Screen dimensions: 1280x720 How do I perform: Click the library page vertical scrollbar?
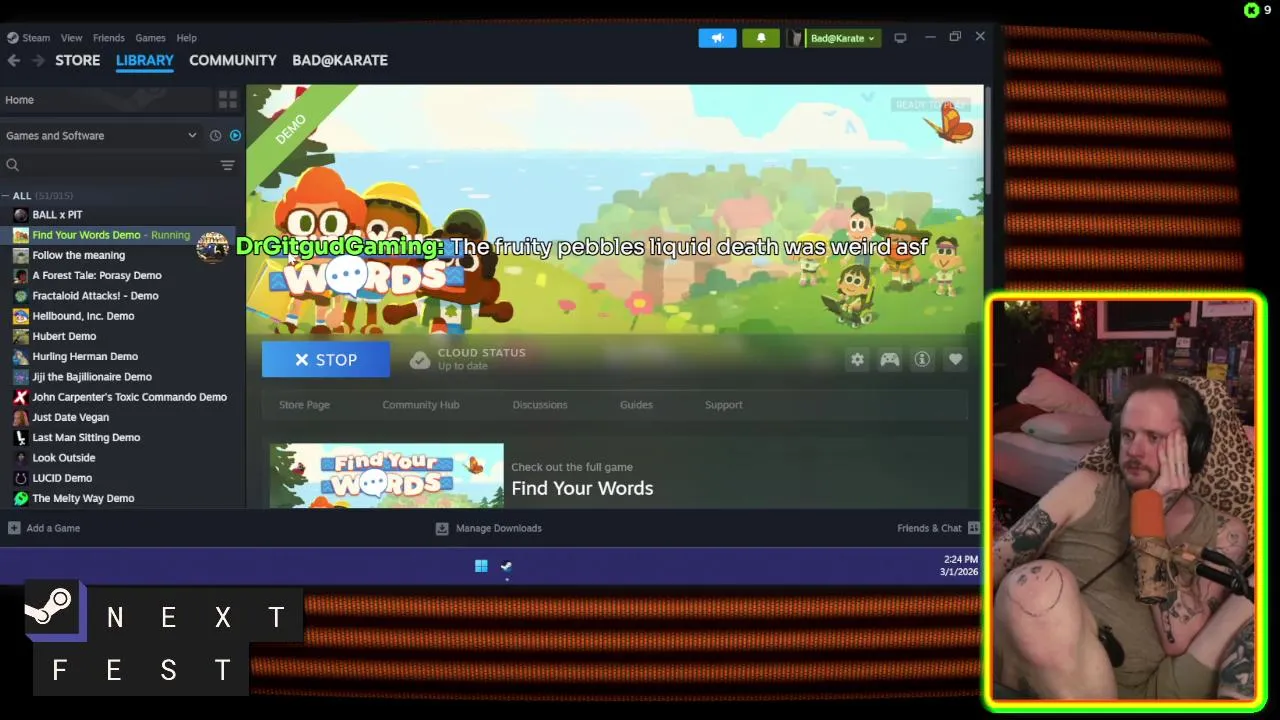988,140
